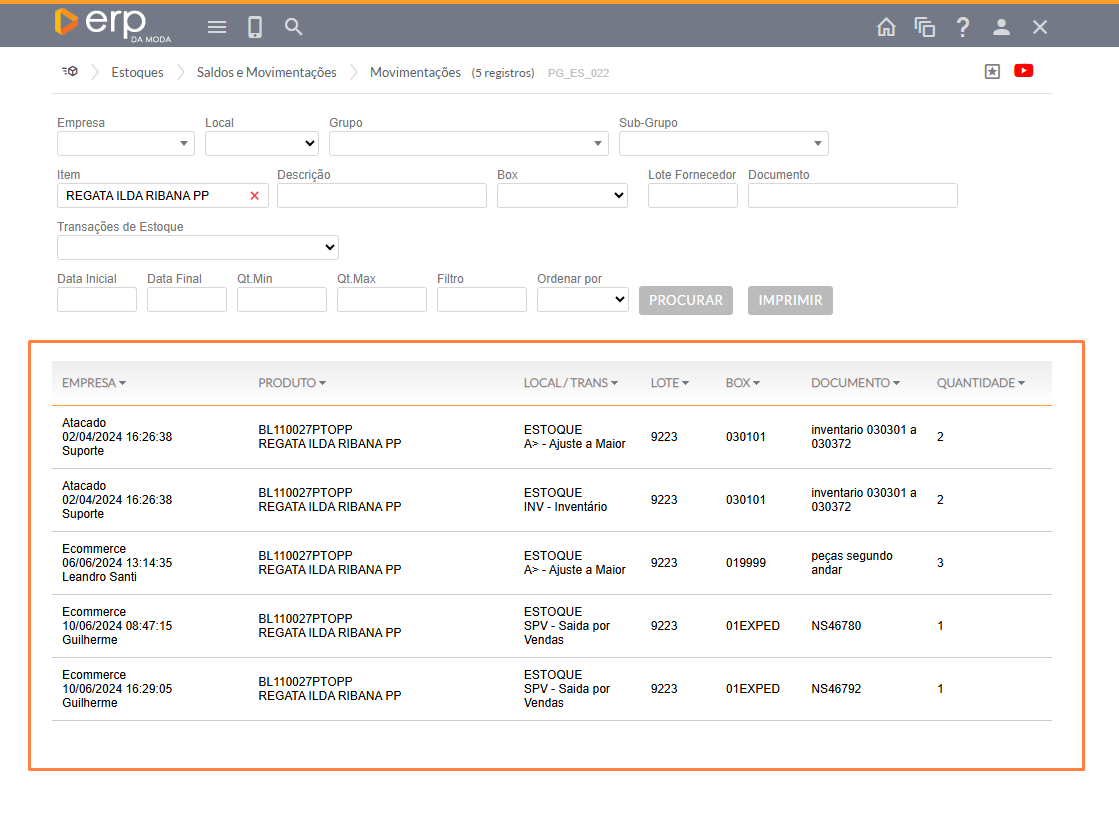The width and height of the screenshot is (1119, 838).
Task: Open the search magnifier icon
Action: click(293, 27)
